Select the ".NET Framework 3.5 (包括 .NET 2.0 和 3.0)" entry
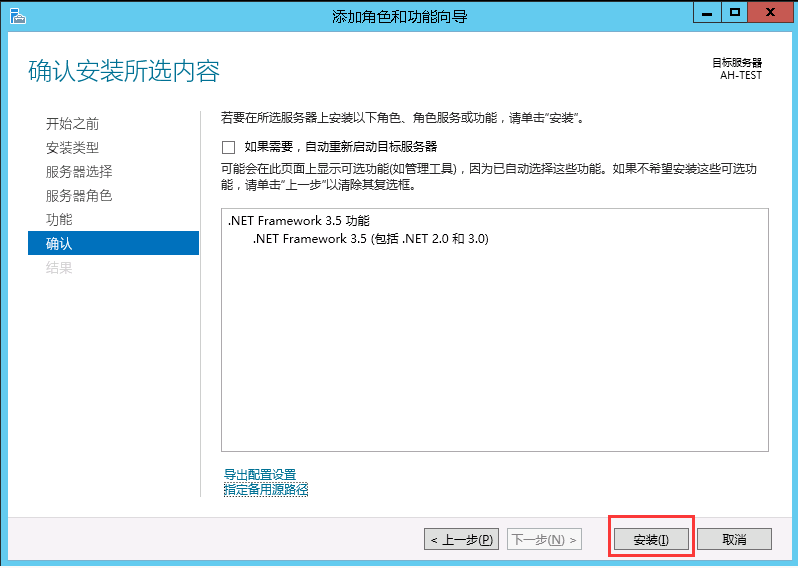This screenshot has height=568, width=798. pyautogui.click(x=370, y=239)
